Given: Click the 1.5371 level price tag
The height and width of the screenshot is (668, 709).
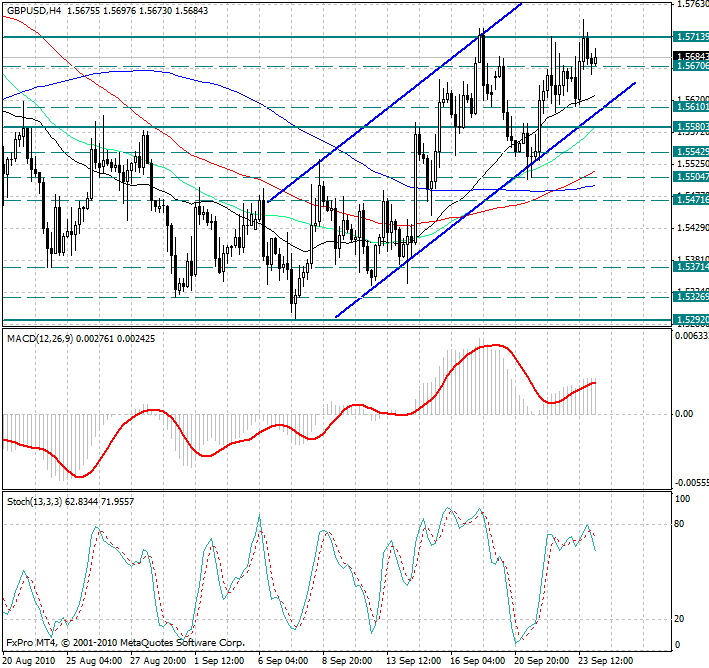Looking at the screenshot, I should 691,267.
